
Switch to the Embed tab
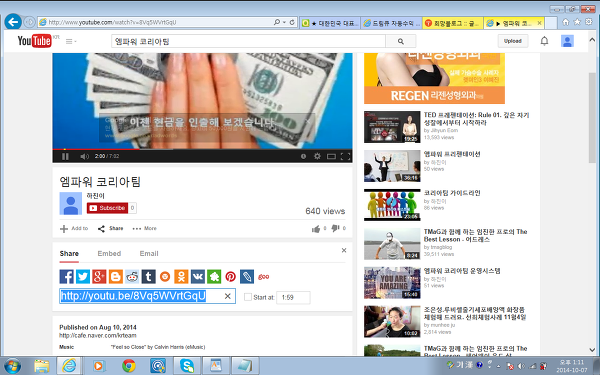[x=109, y=253]
